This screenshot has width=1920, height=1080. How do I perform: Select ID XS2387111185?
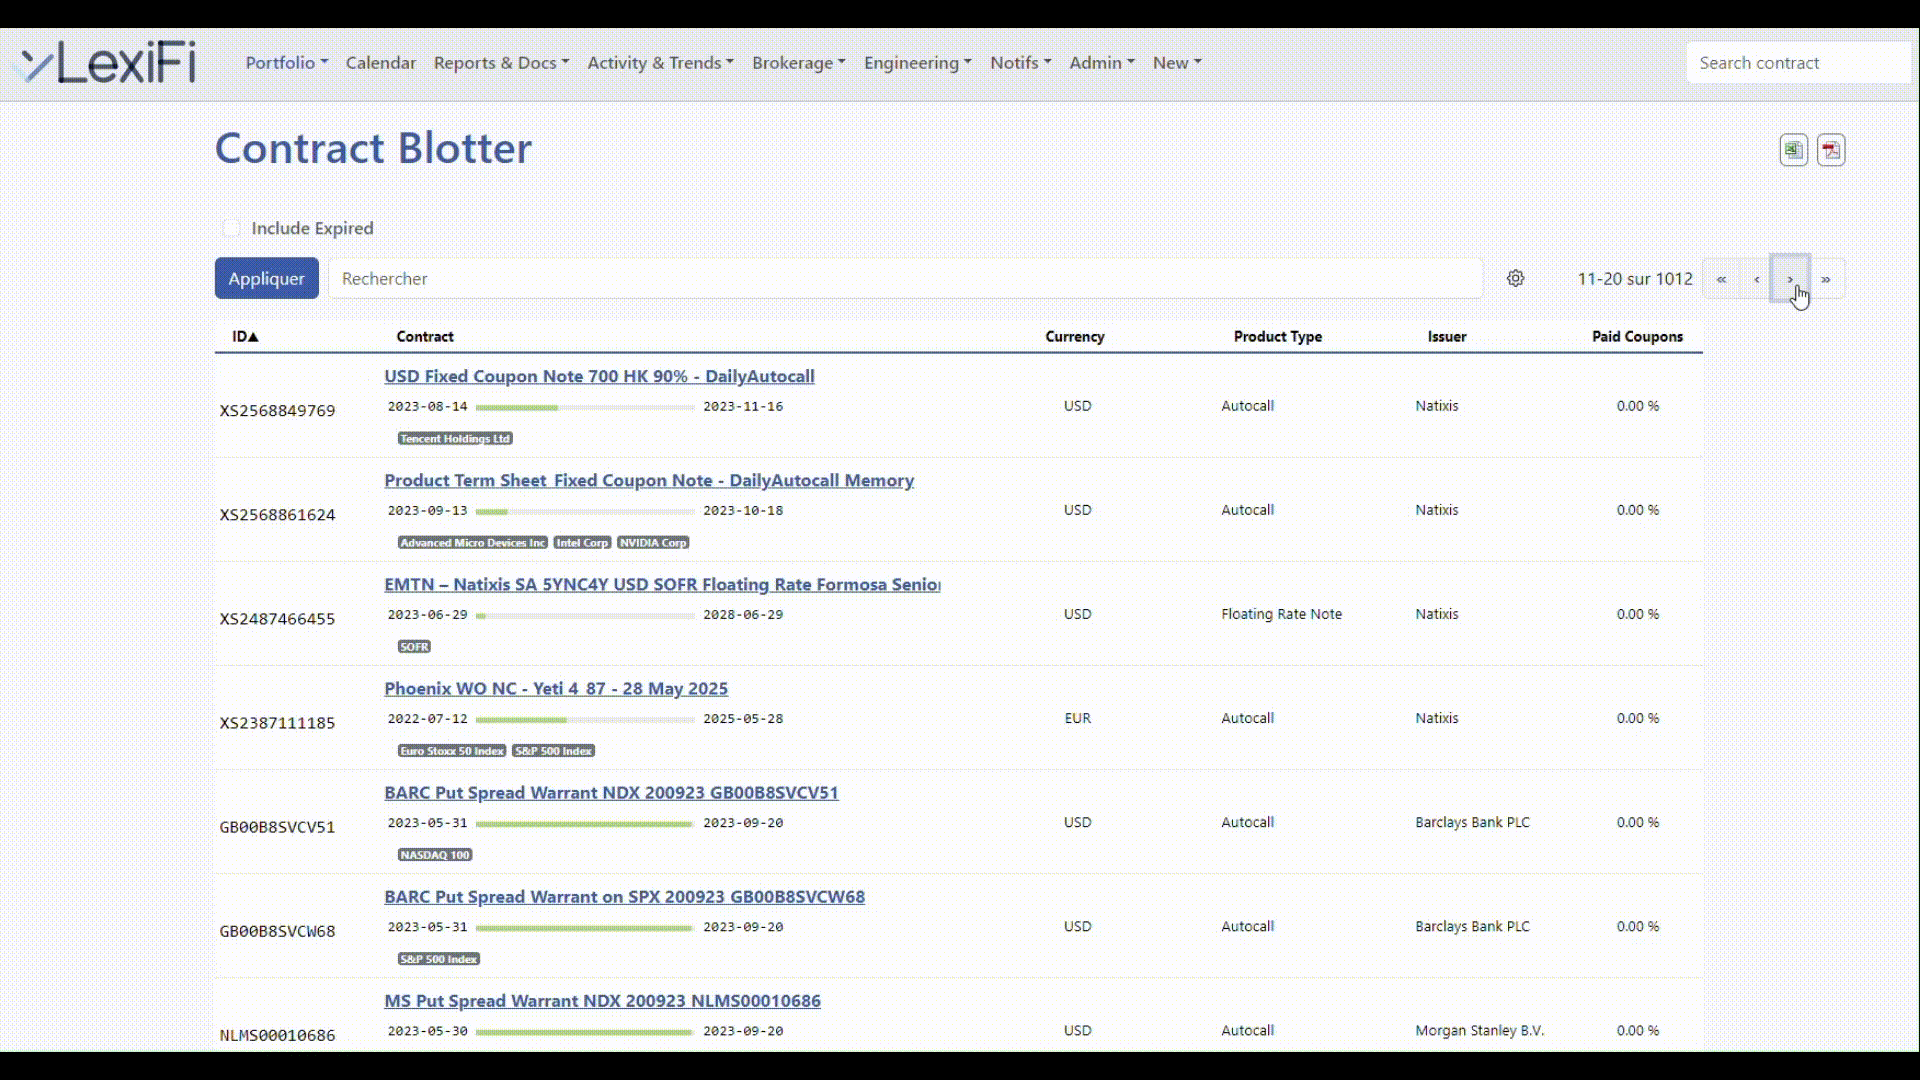[277, 722]
